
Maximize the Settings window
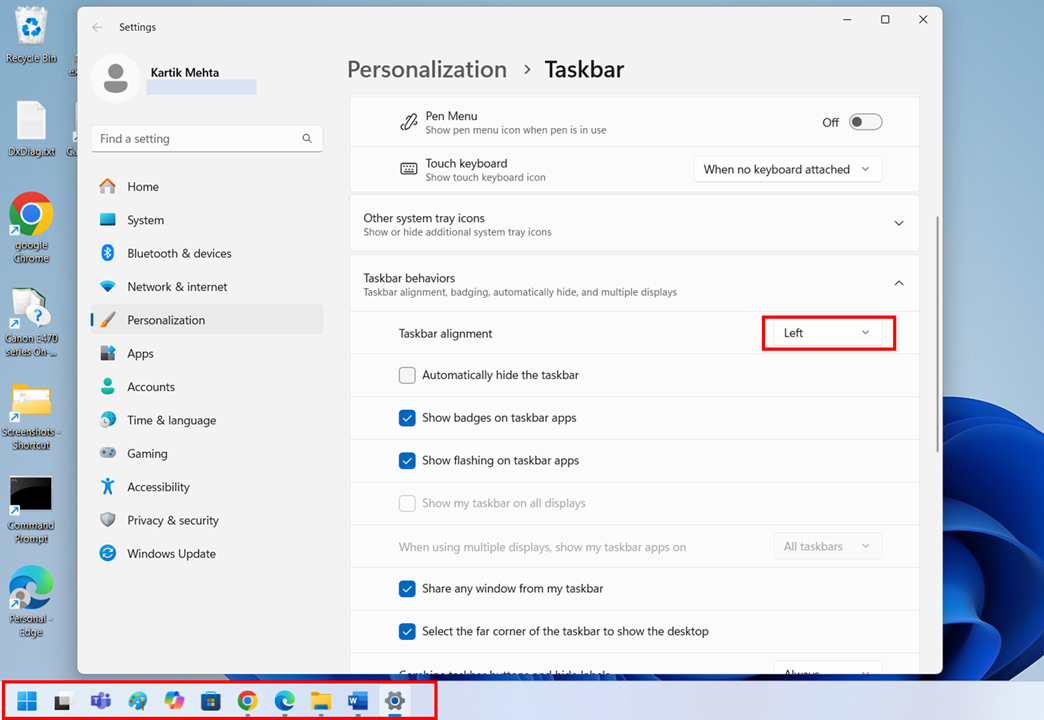(x=885, y=20)
